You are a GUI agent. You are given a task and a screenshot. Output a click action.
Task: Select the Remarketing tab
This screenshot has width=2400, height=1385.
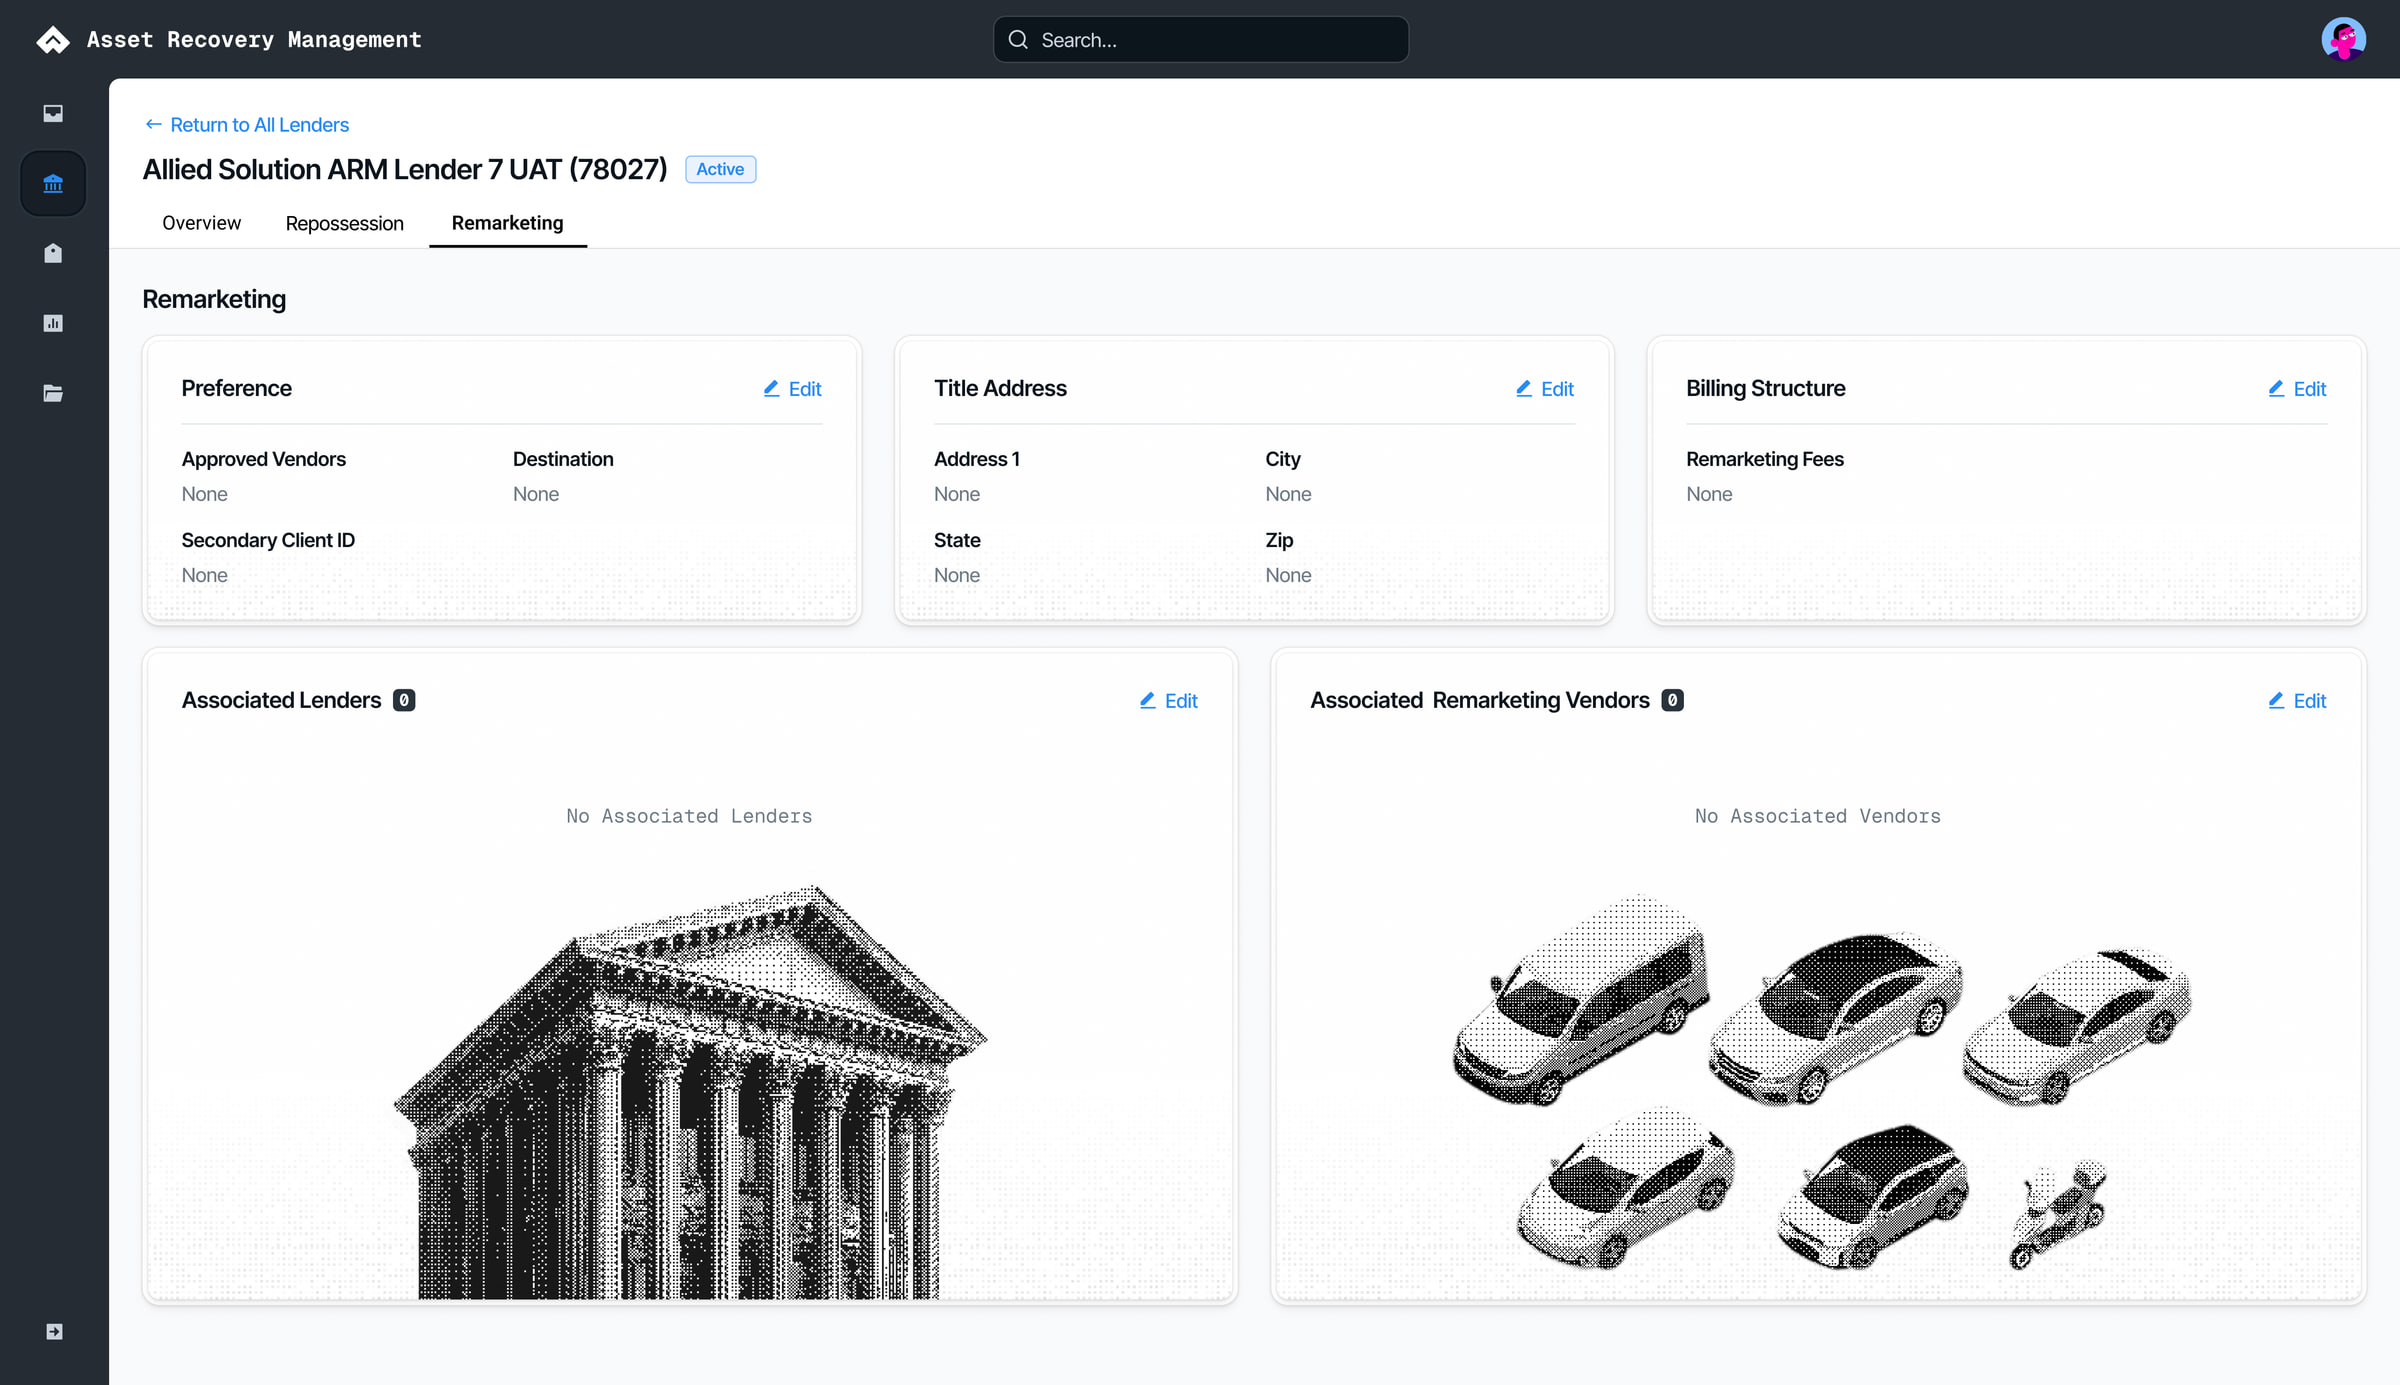pos(507,223)
